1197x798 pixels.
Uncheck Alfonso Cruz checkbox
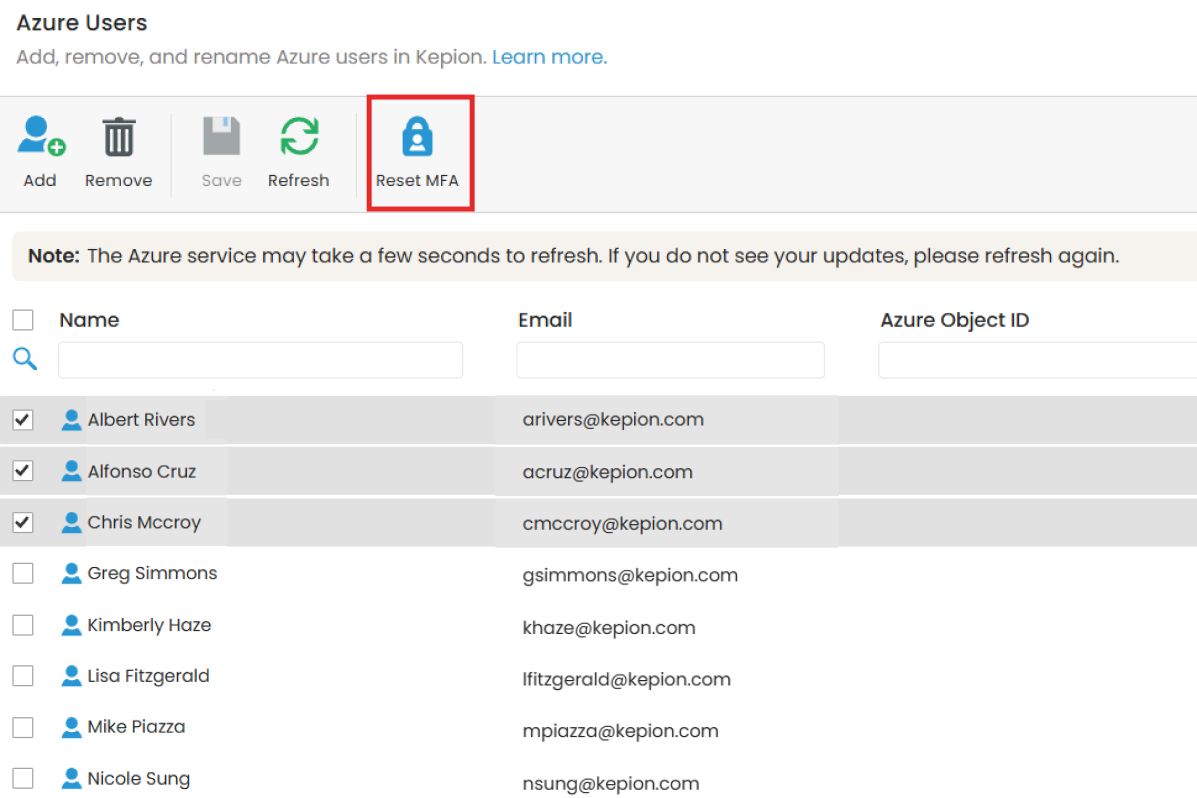click(23, 470)
